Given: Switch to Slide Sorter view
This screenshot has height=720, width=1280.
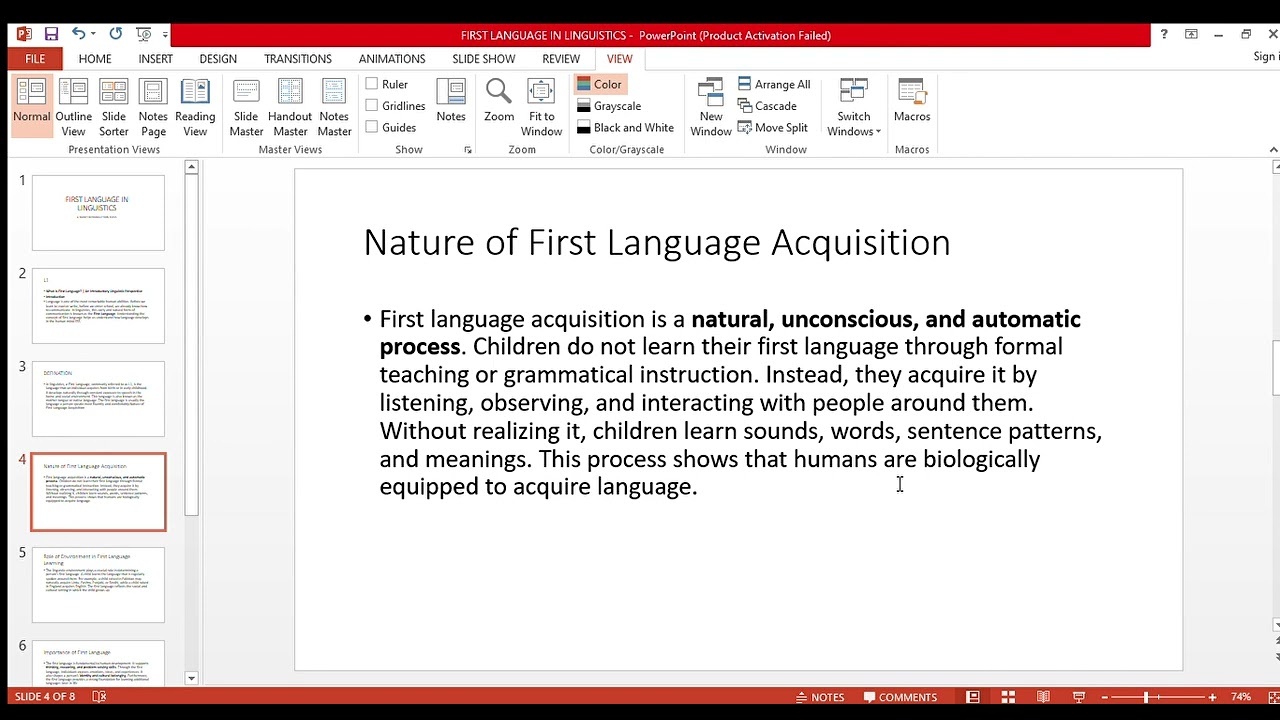Looking at the screenshot, I should pyautogui.click(x=113, y=107).
